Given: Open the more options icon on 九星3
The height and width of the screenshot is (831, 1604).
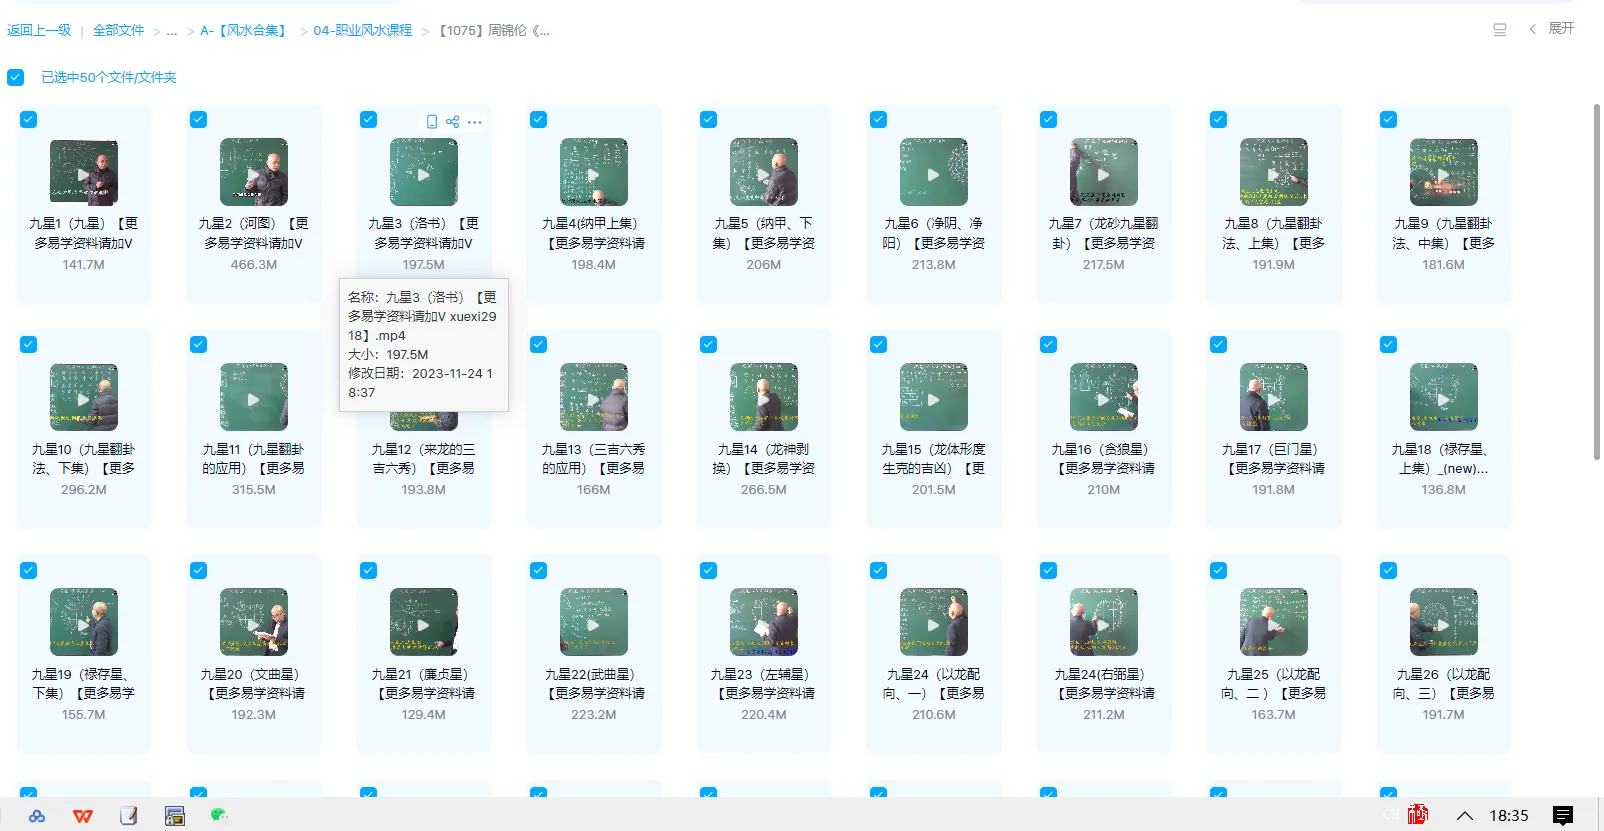Looking at the screenshot, I should click(x=475, y=122).
